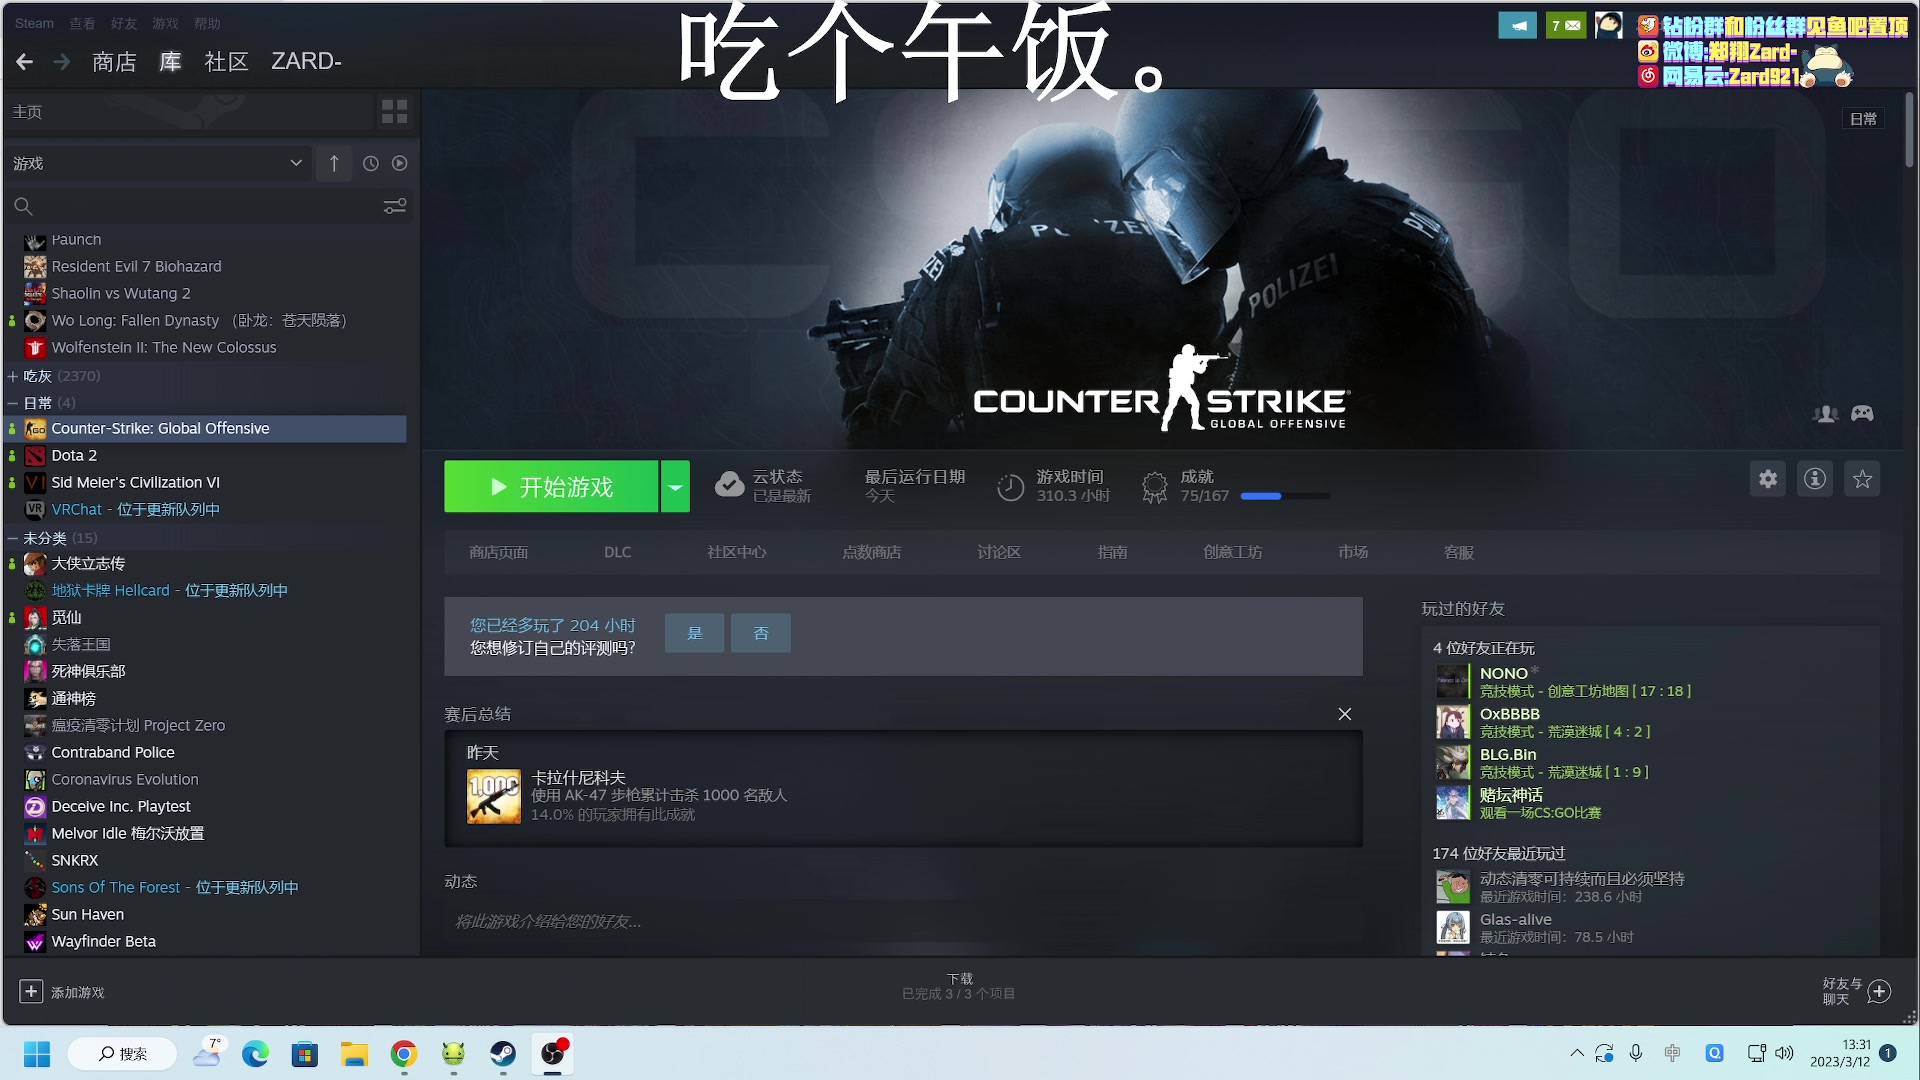
Task: Click the achievements progress bar
Action: pyautogui.click(x=1285, y=496)
